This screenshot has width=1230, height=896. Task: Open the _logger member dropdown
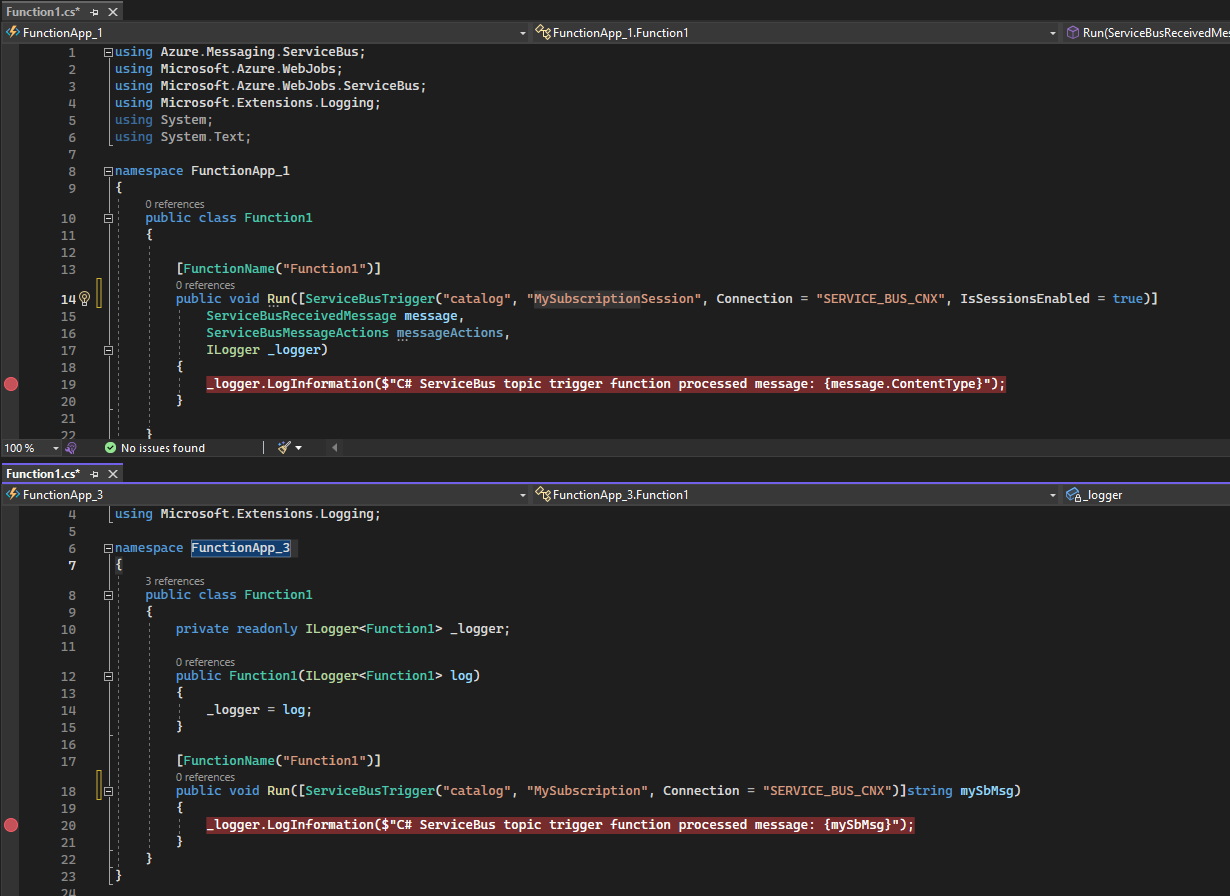(1146, 495)
